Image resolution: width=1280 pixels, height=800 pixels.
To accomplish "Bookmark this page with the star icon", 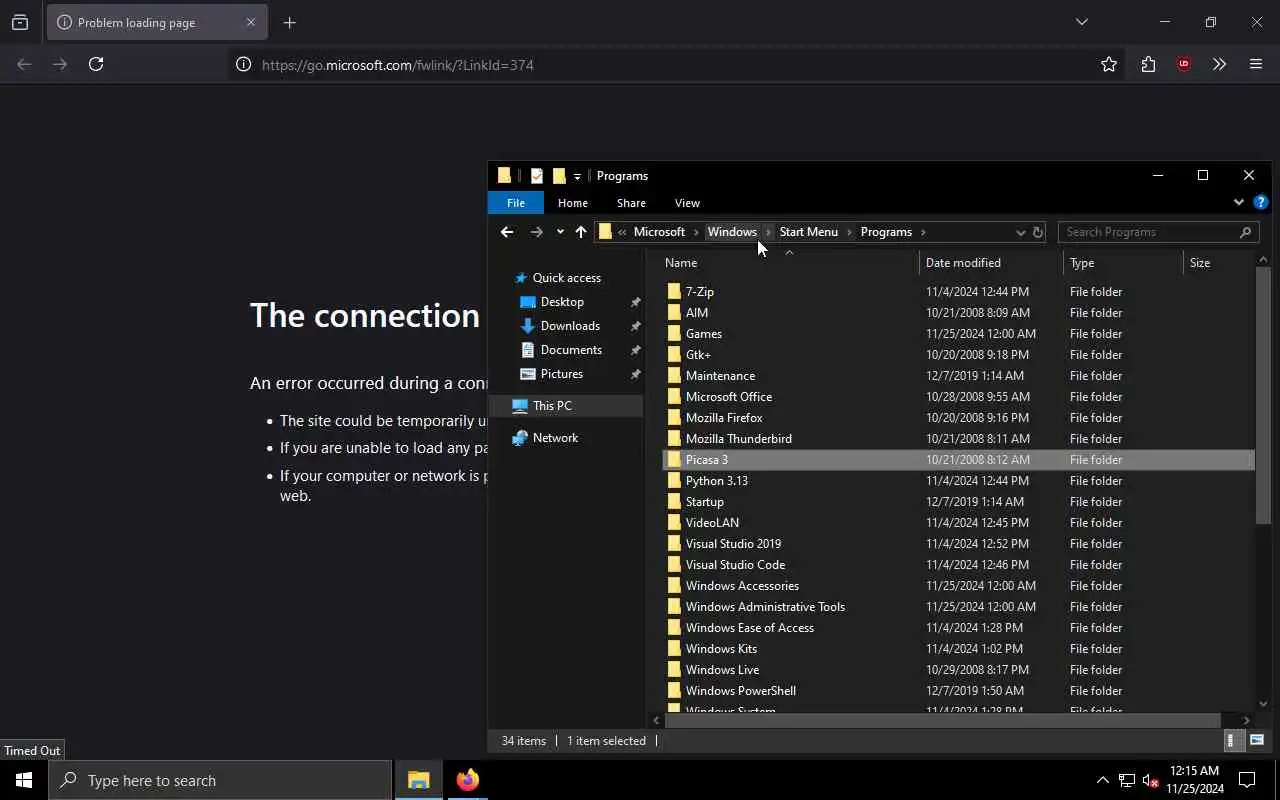I will [1109, 64].
